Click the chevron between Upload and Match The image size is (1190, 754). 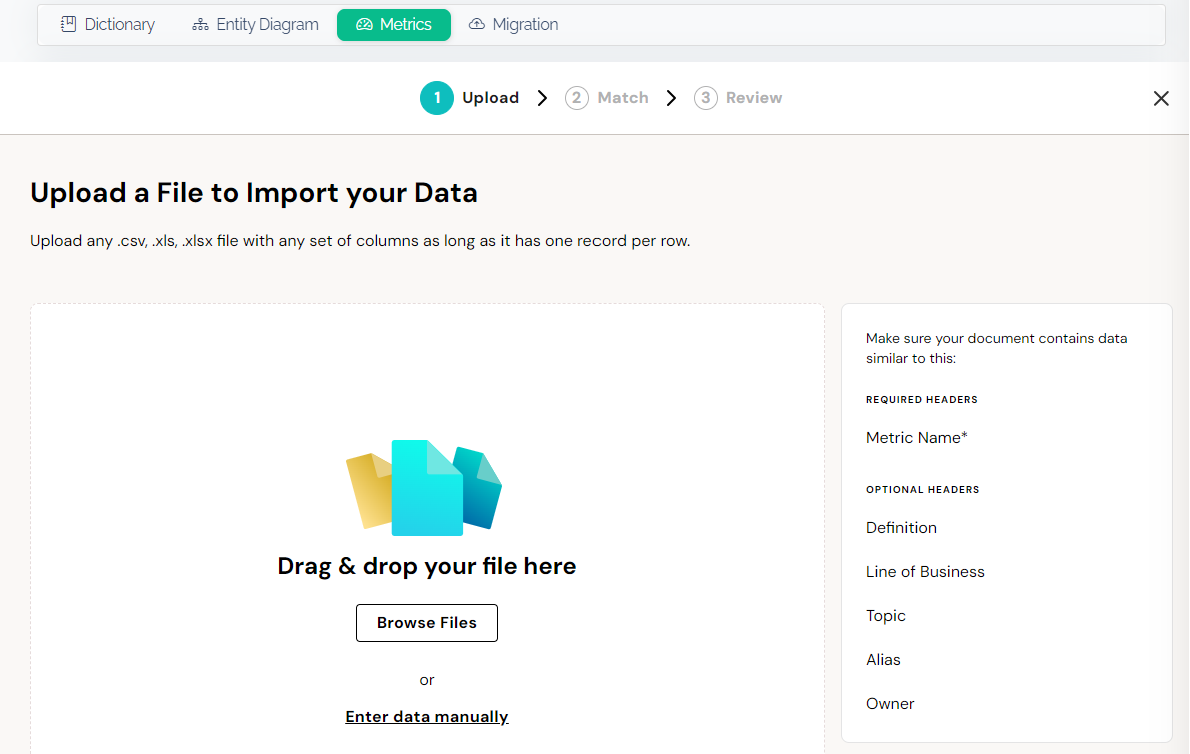click(x=541, y=97)
